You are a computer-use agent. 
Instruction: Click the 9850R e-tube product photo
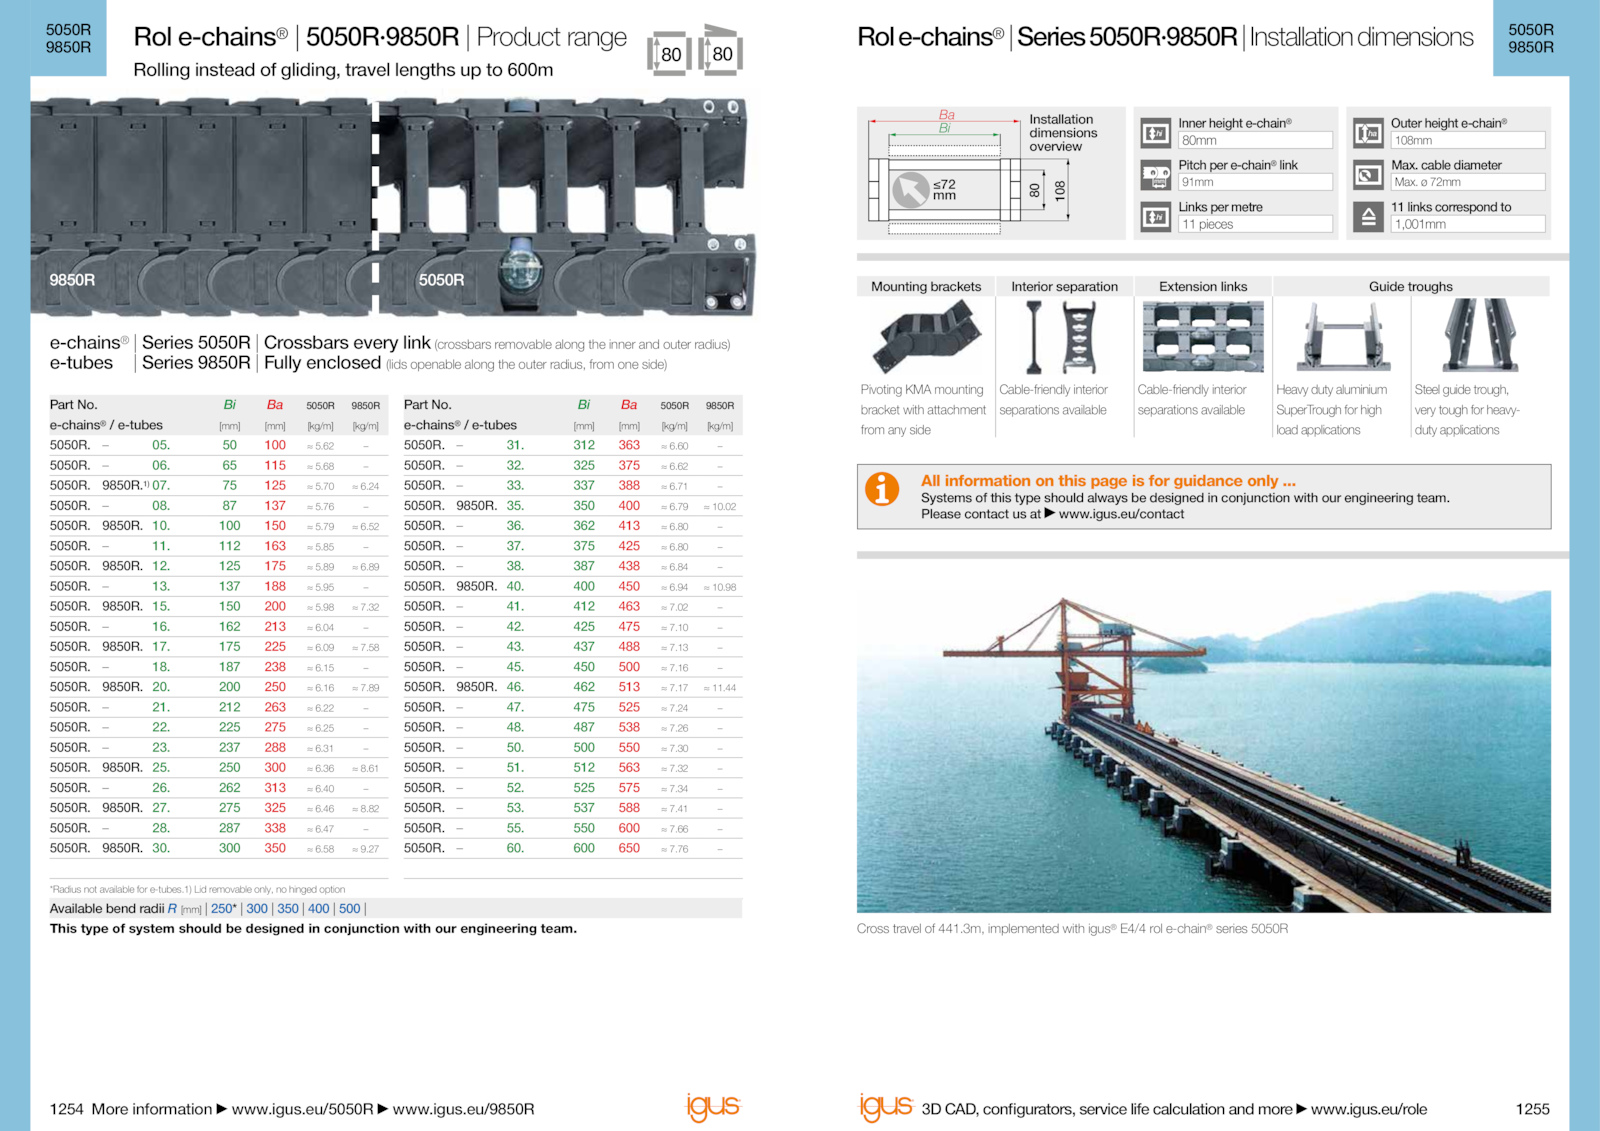203,205
